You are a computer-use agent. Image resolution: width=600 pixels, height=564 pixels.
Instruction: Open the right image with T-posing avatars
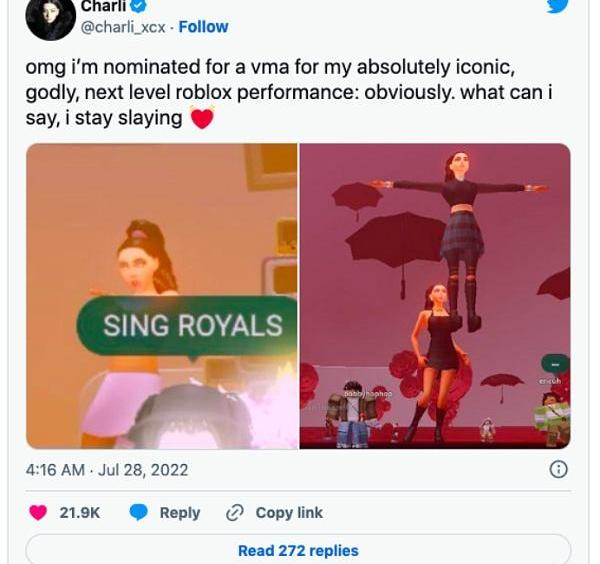click(435, 296)
